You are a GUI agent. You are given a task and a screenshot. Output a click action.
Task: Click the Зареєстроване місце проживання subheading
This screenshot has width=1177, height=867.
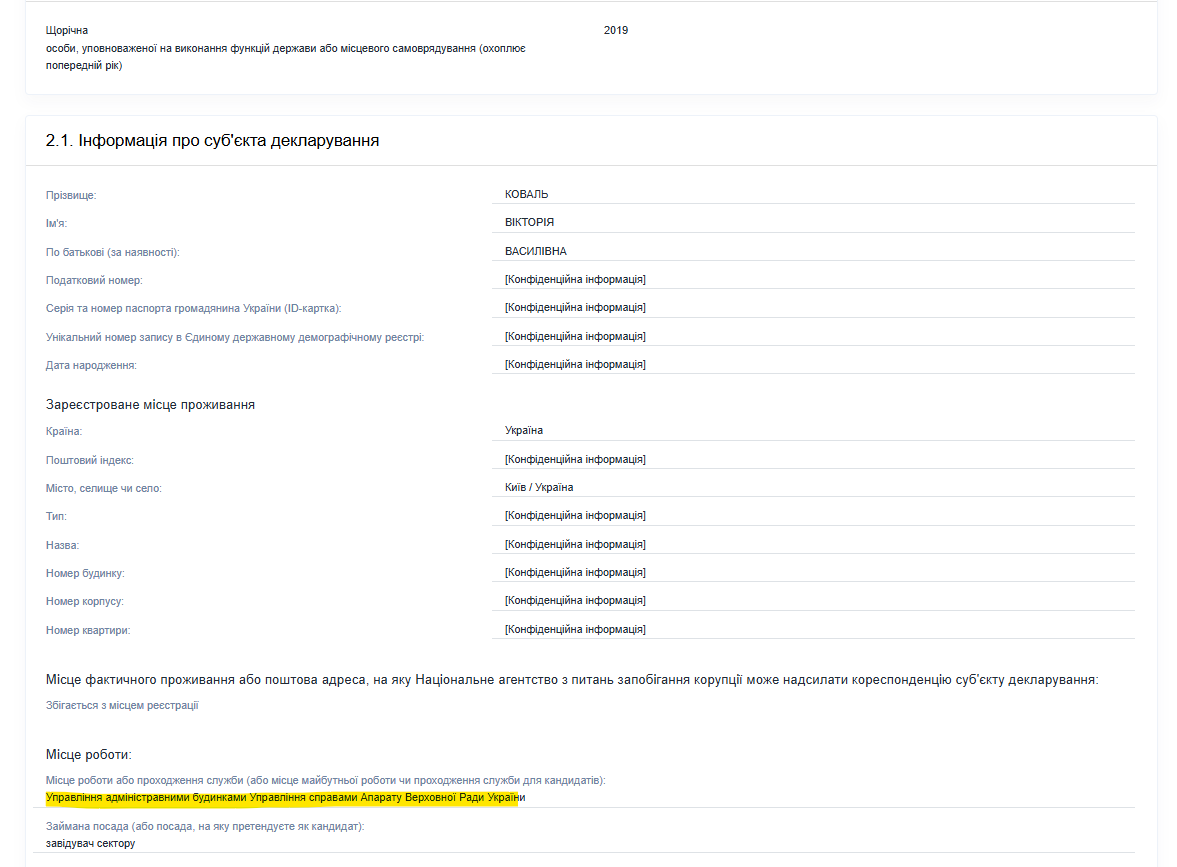(150, 405)
